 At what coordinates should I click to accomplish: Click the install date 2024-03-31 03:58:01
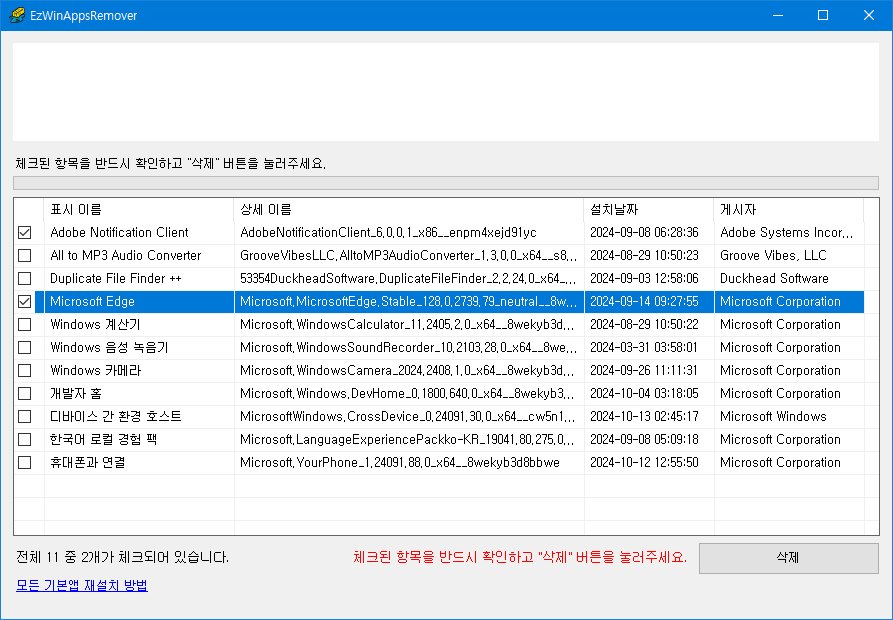tap(644, 347)
